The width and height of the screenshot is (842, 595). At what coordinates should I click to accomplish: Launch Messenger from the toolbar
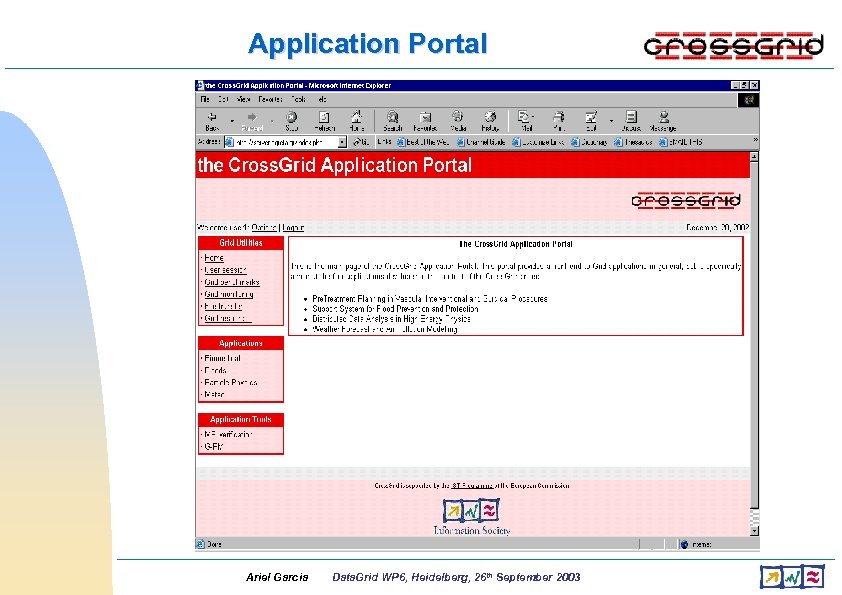(x=663, y=118)
